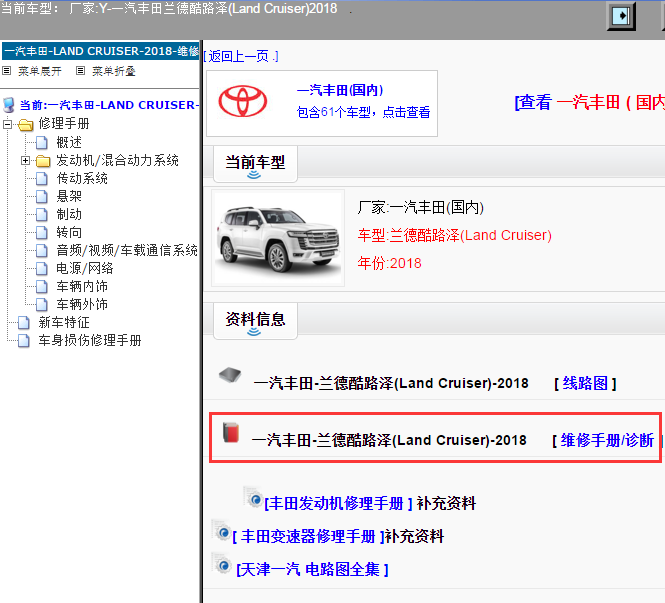Click the red book icon in 维修手册/诊断 row
This screenshot has width=665, height=603.
click(x=231, y=432)
